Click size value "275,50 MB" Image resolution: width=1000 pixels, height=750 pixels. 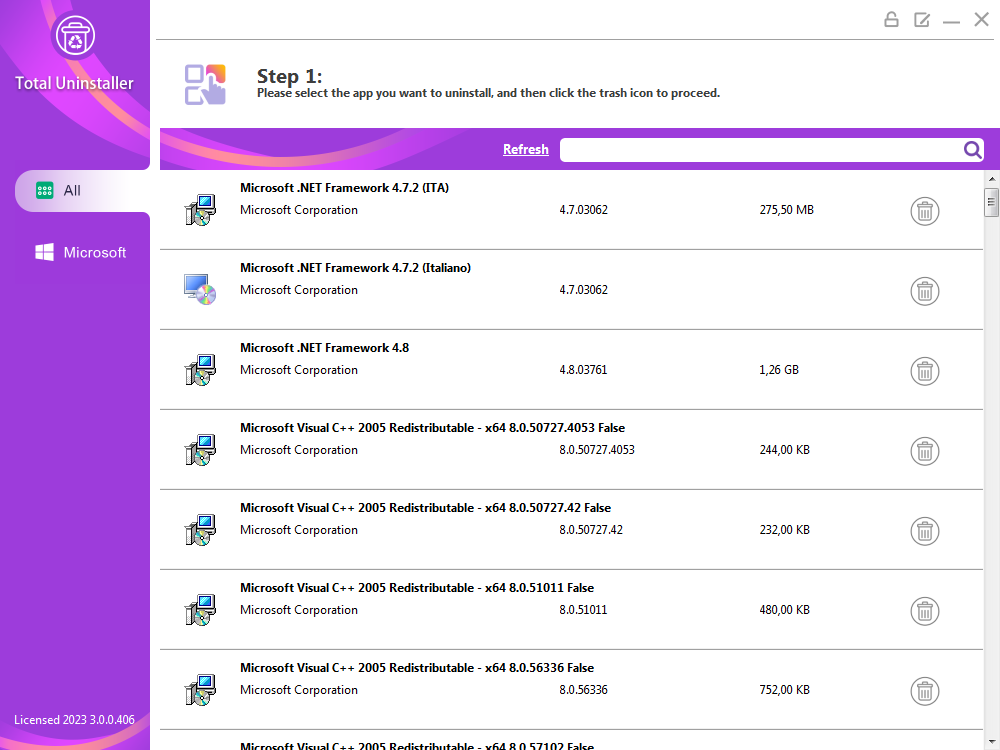coord(786,210)
